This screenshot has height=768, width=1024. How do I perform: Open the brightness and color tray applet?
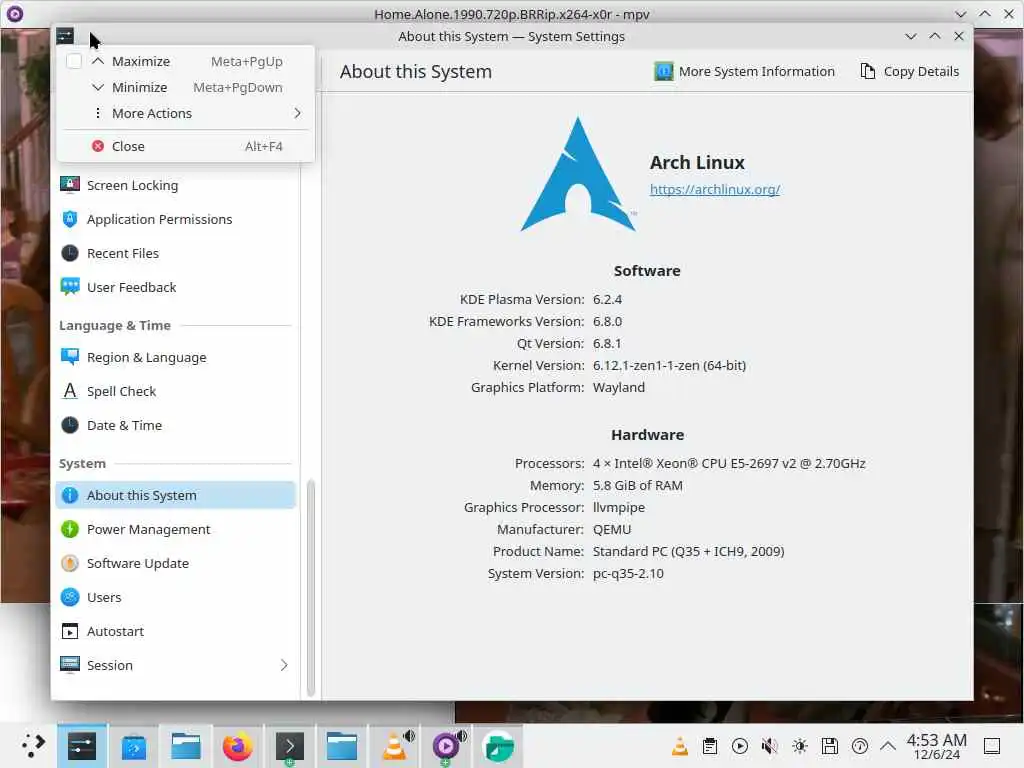tap(800, 746)
